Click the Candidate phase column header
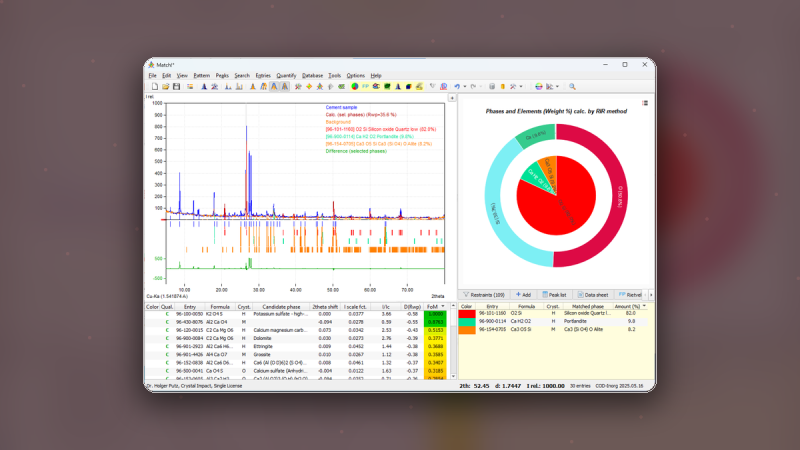Viewport: 800px width, 450px height. point(281,307)
